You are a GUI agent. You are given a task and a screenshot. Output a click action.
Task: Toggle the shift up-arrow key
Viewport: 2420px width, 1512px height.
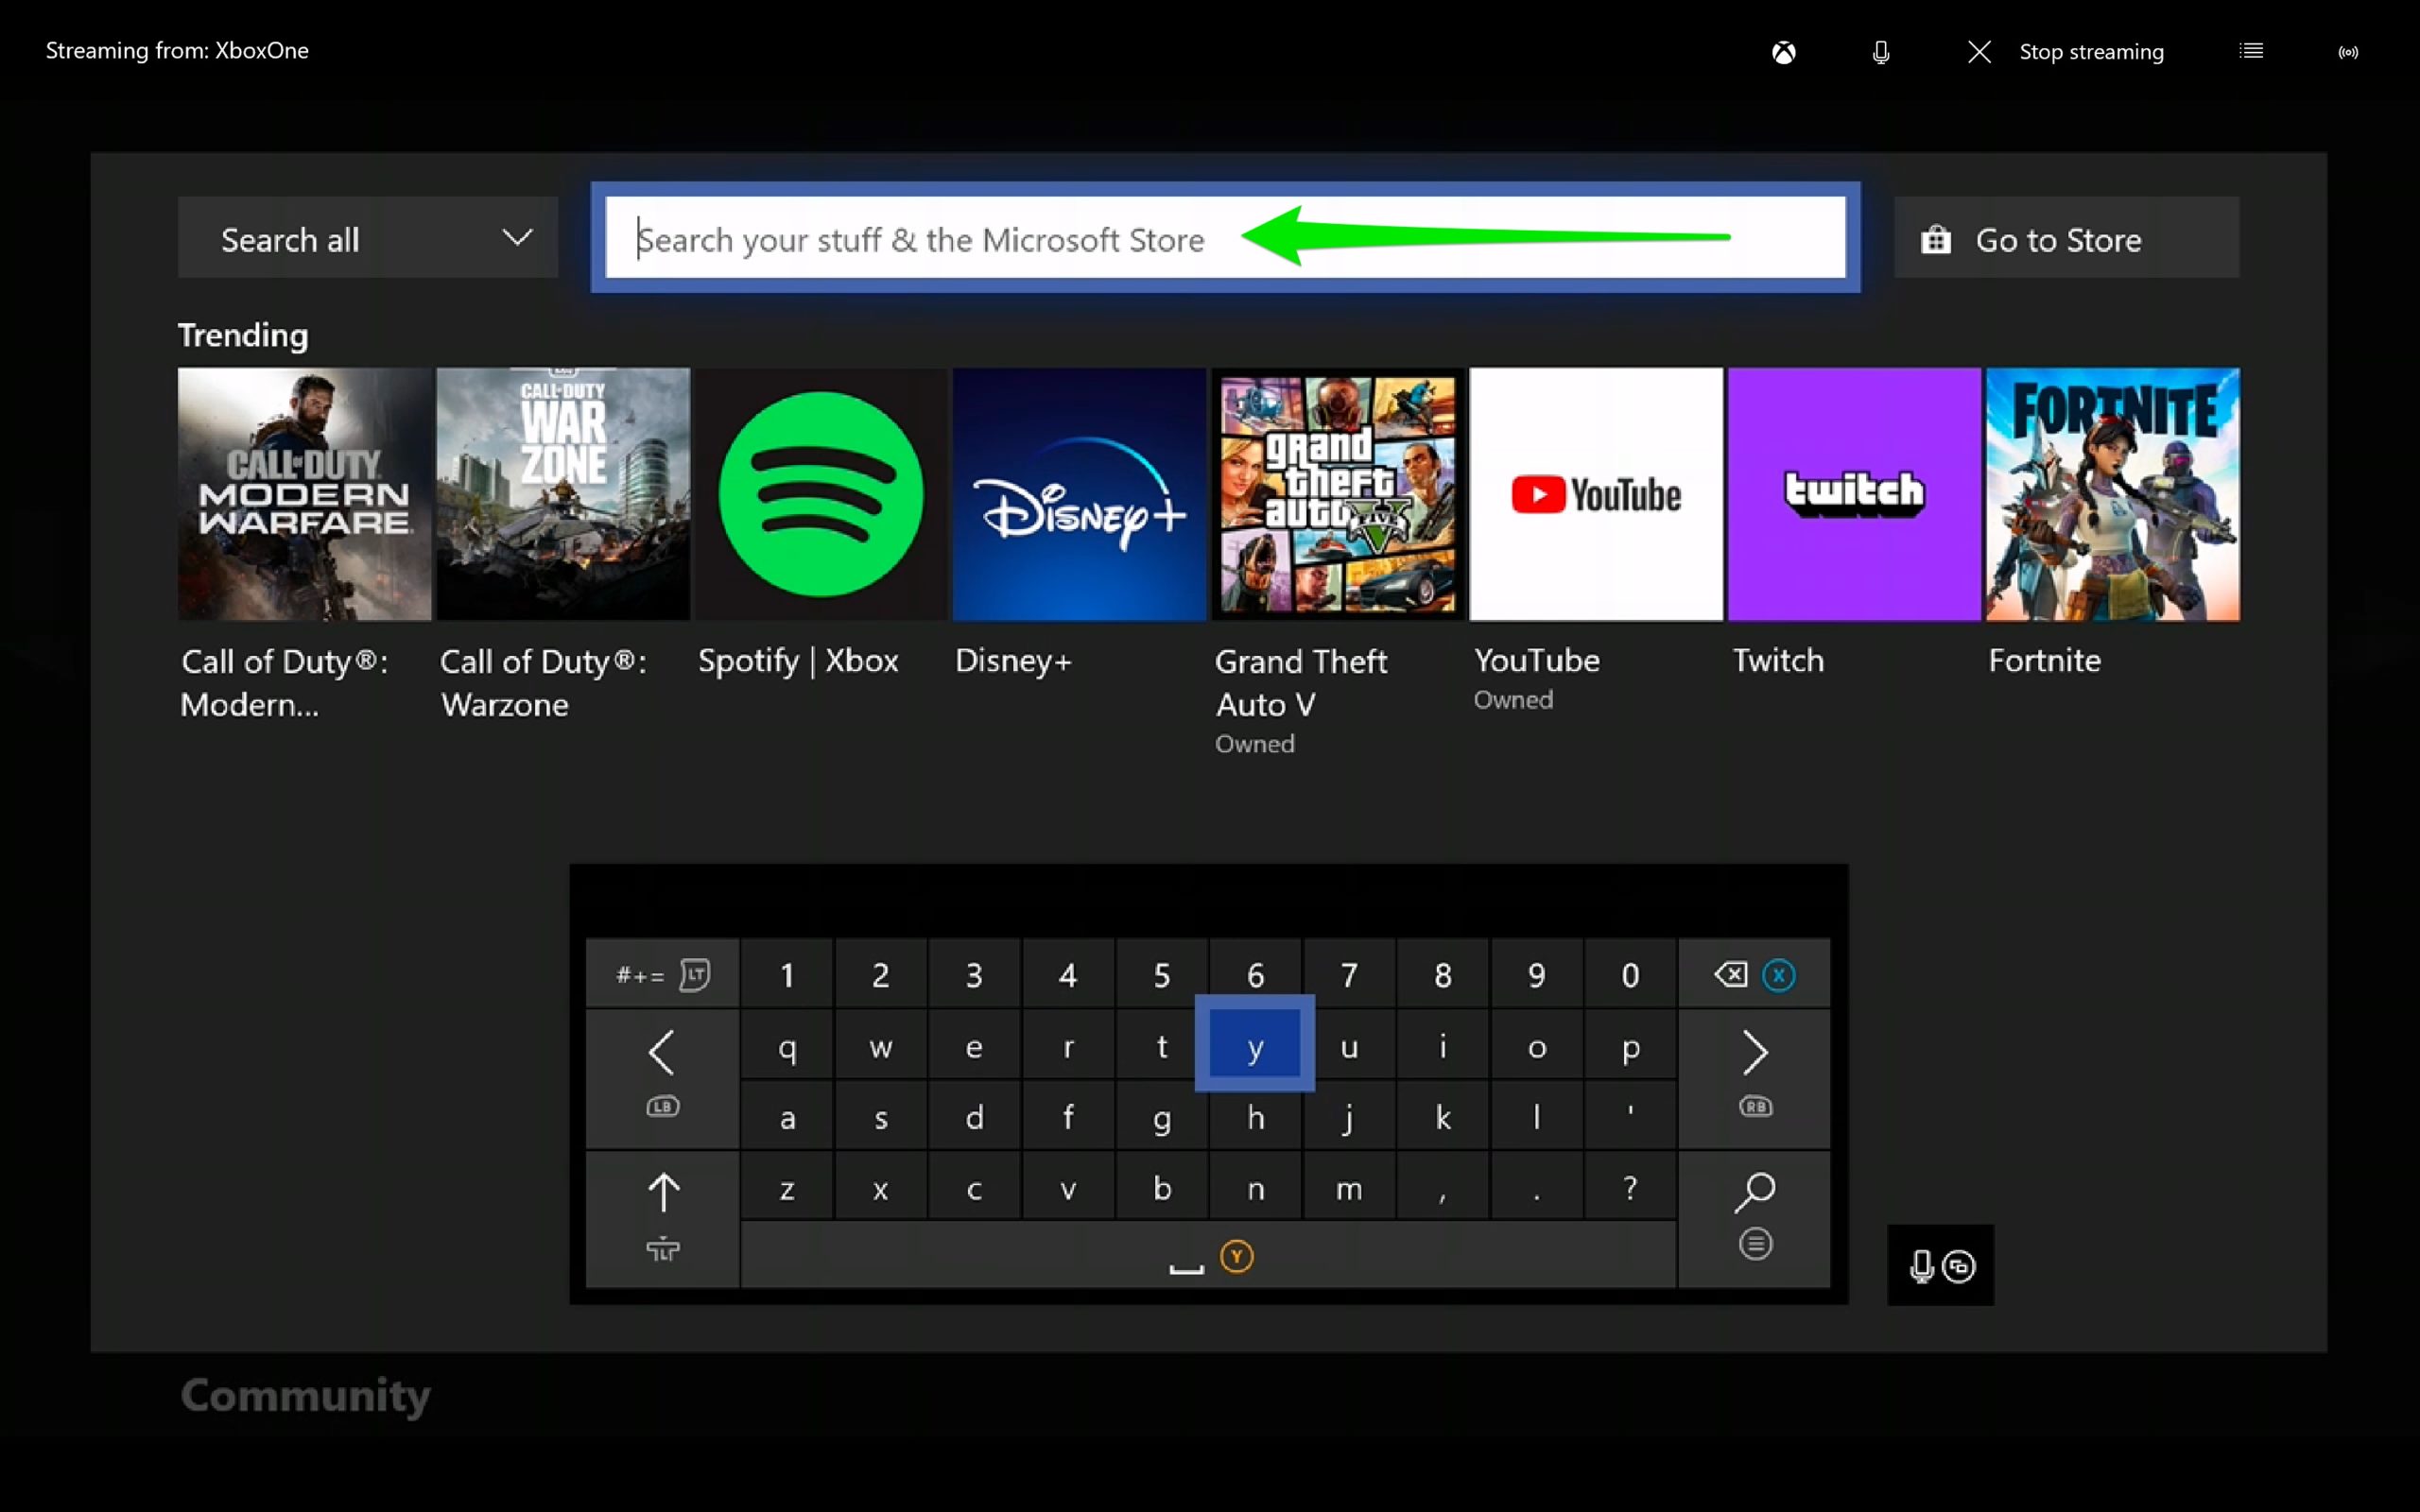click(662, 1218)
